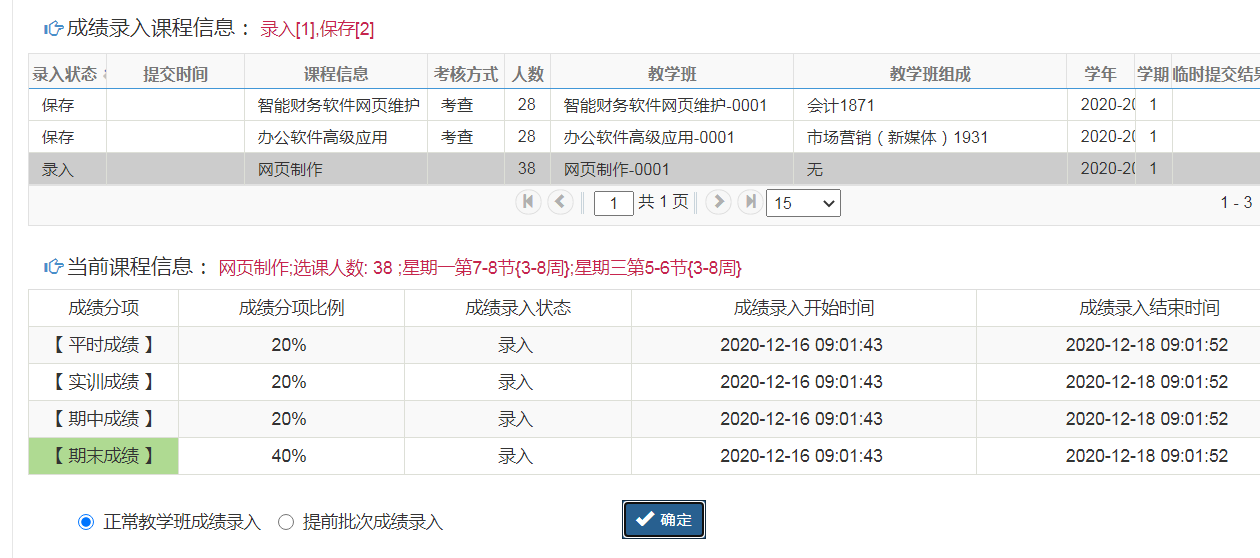This screenshot has width=1260, height=558.
Task: Click hand icon beside 当前课程信息 heading
Action: click(x=53, y=267)
